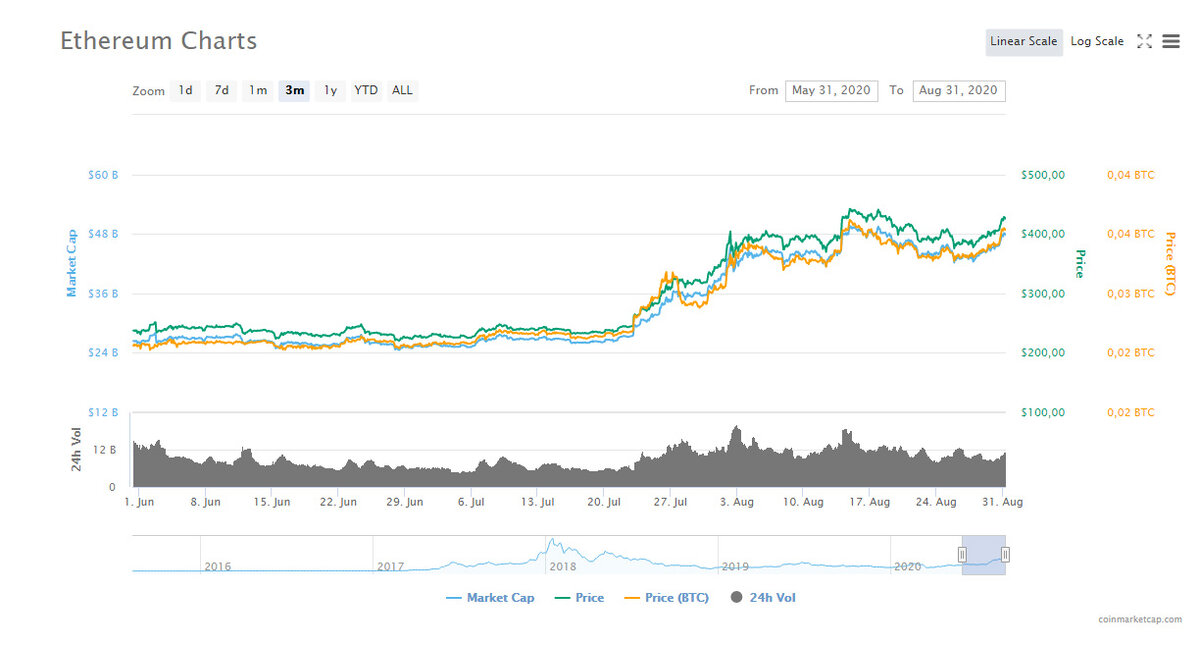The image size is (1200, 645).
Task: Jump to 2018 in the navigator timeline
Action: [x=563, y=567]
